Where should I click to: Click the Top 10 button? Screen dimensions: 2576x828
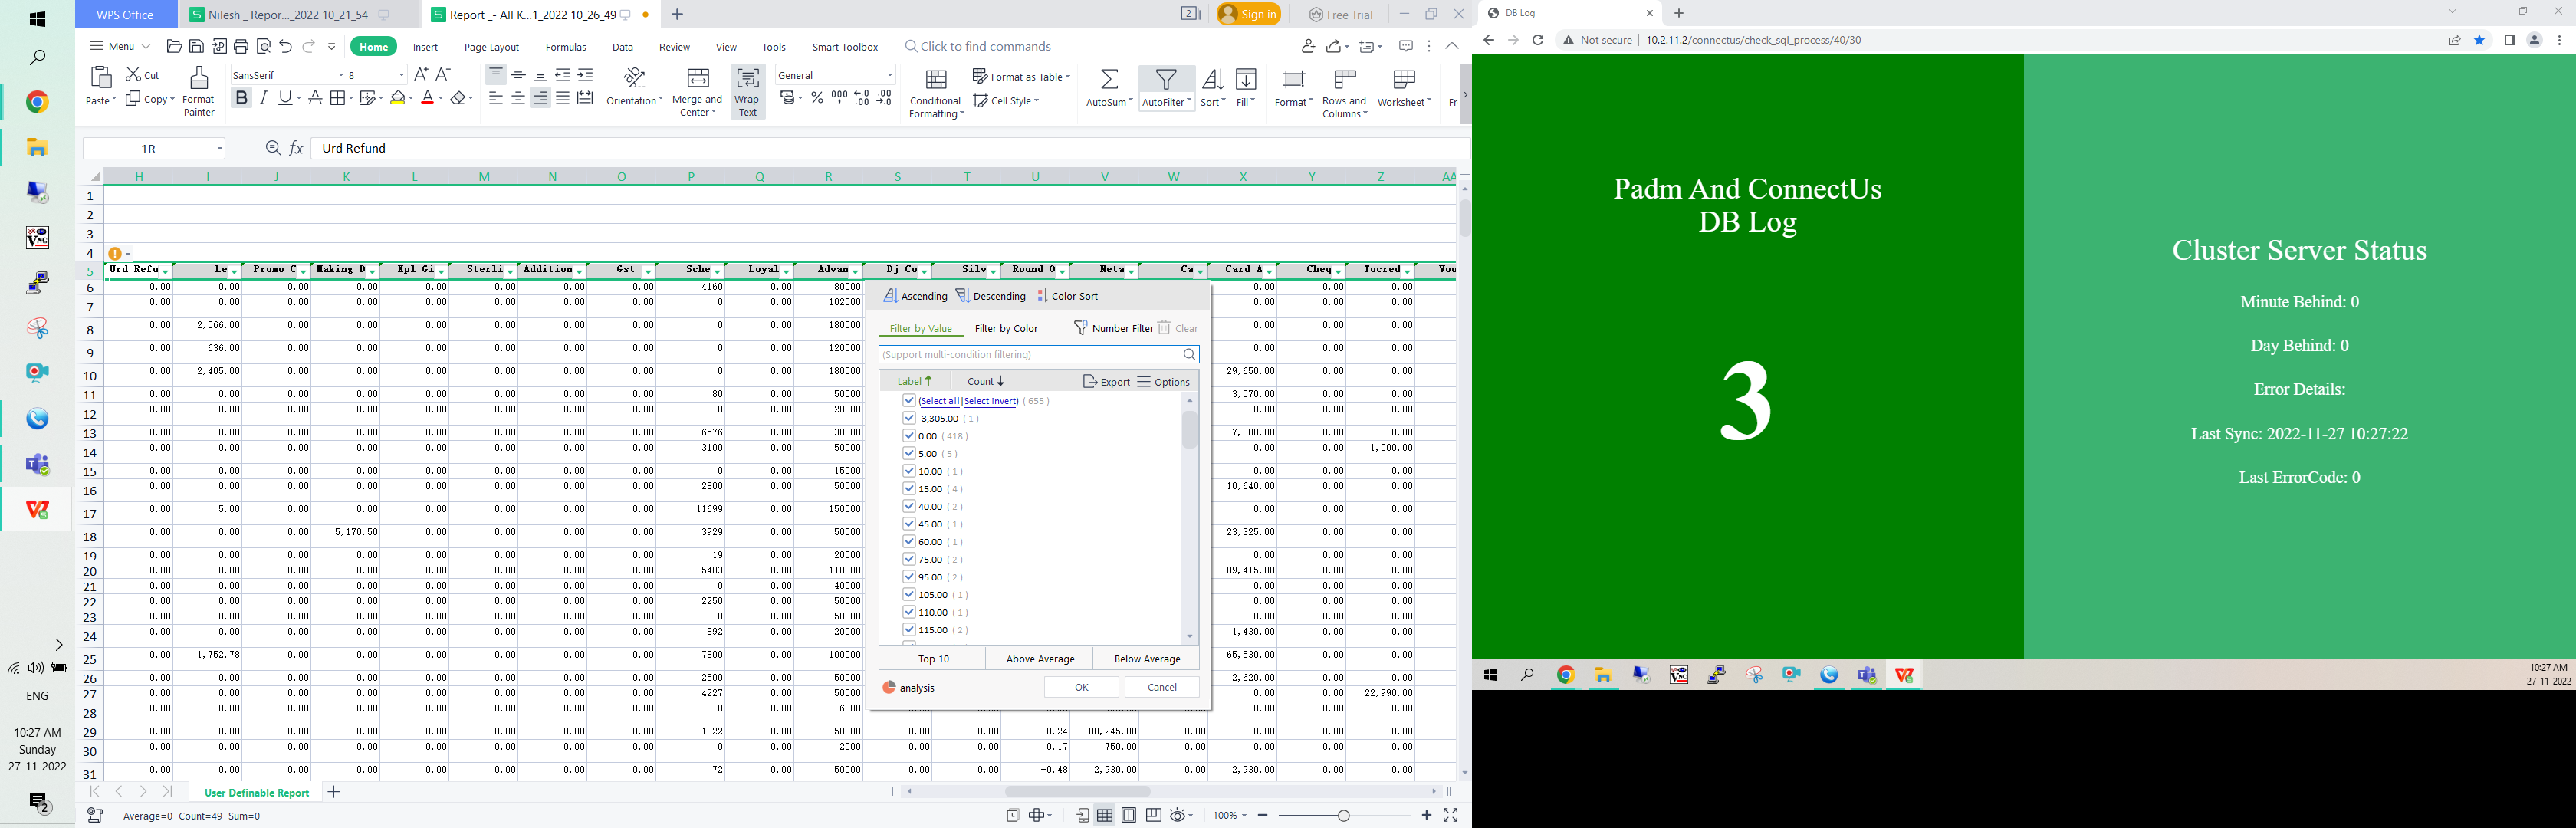click(933, 658)
